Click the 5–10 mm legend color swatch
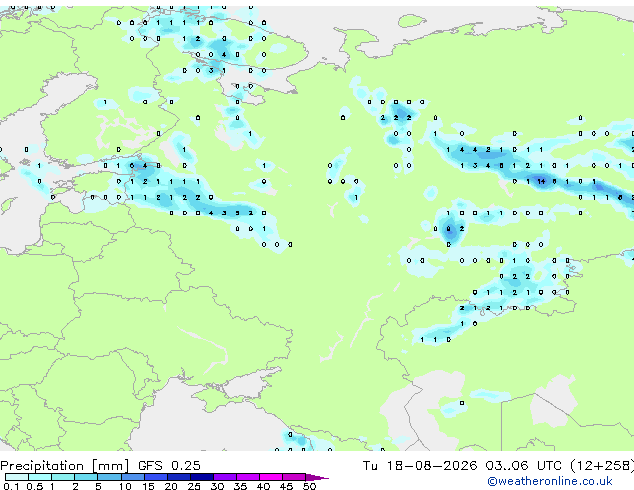The image size is (634, 490). pyautogui.click(x=109, y=477)
